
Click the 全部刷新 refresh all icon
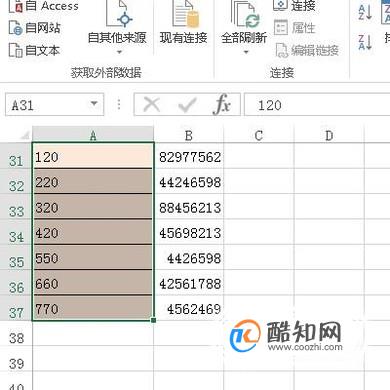(x=245, y=15)
